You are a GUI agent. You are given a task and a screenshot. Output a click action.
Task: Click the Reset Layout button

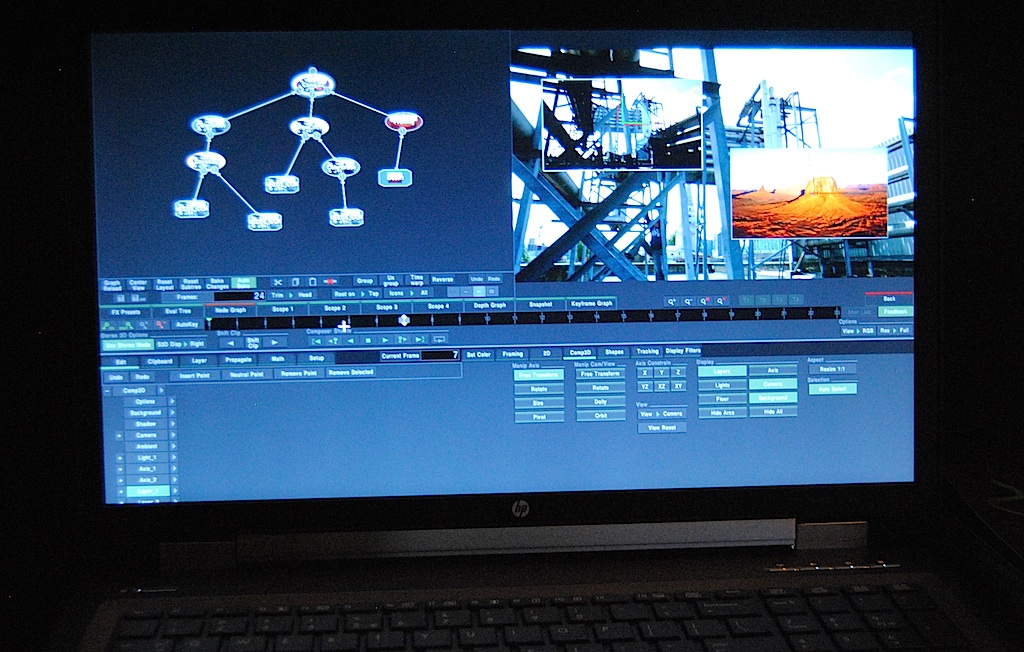coord(165,285)
